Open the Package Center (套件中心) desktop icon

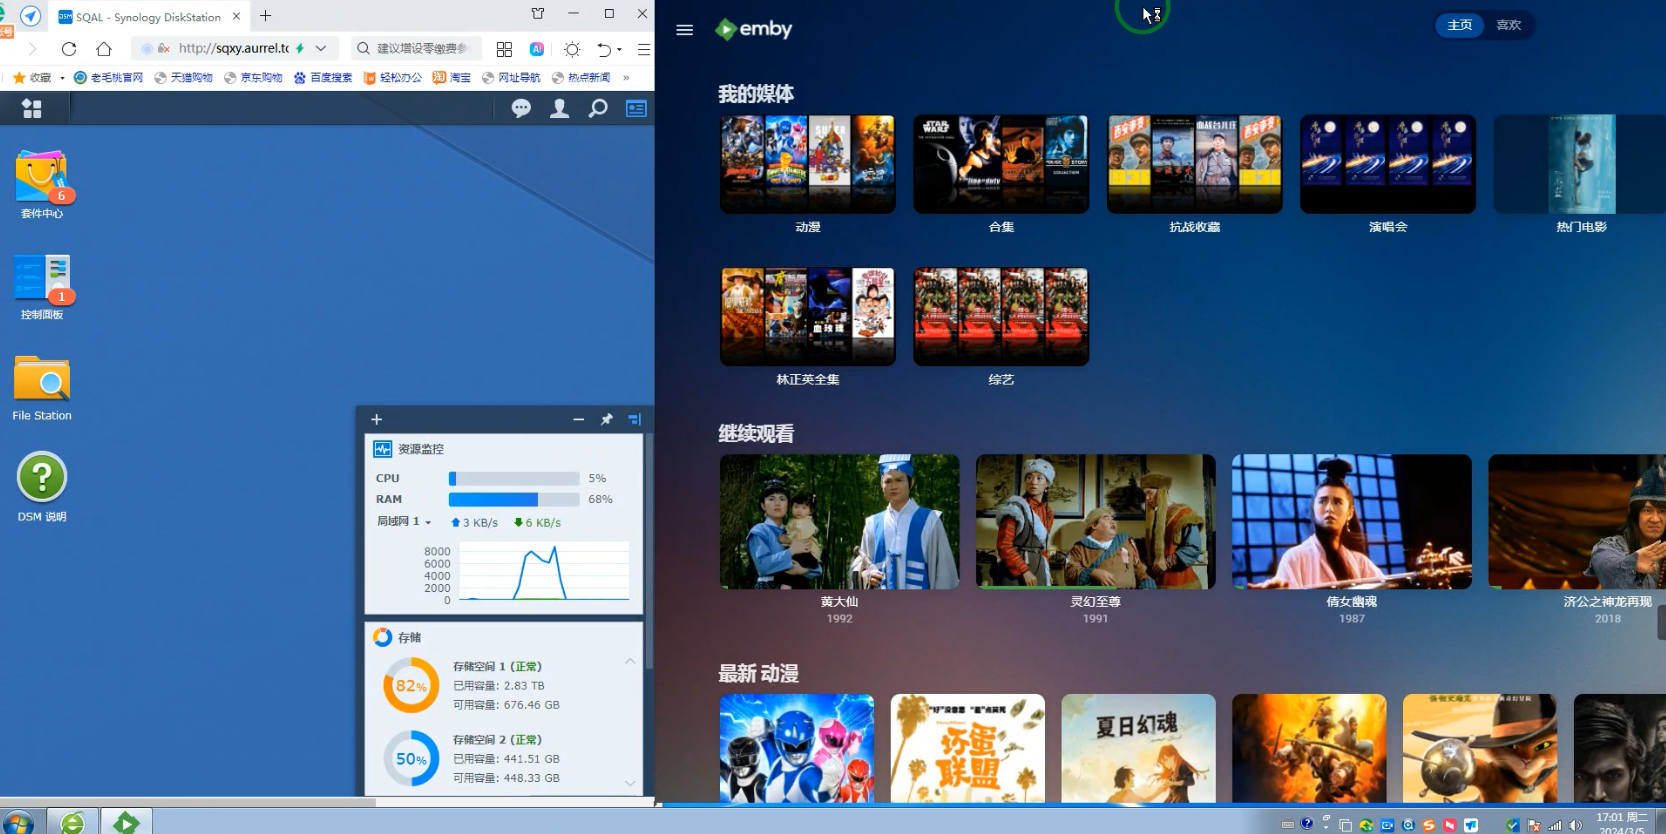click(42, 182)
